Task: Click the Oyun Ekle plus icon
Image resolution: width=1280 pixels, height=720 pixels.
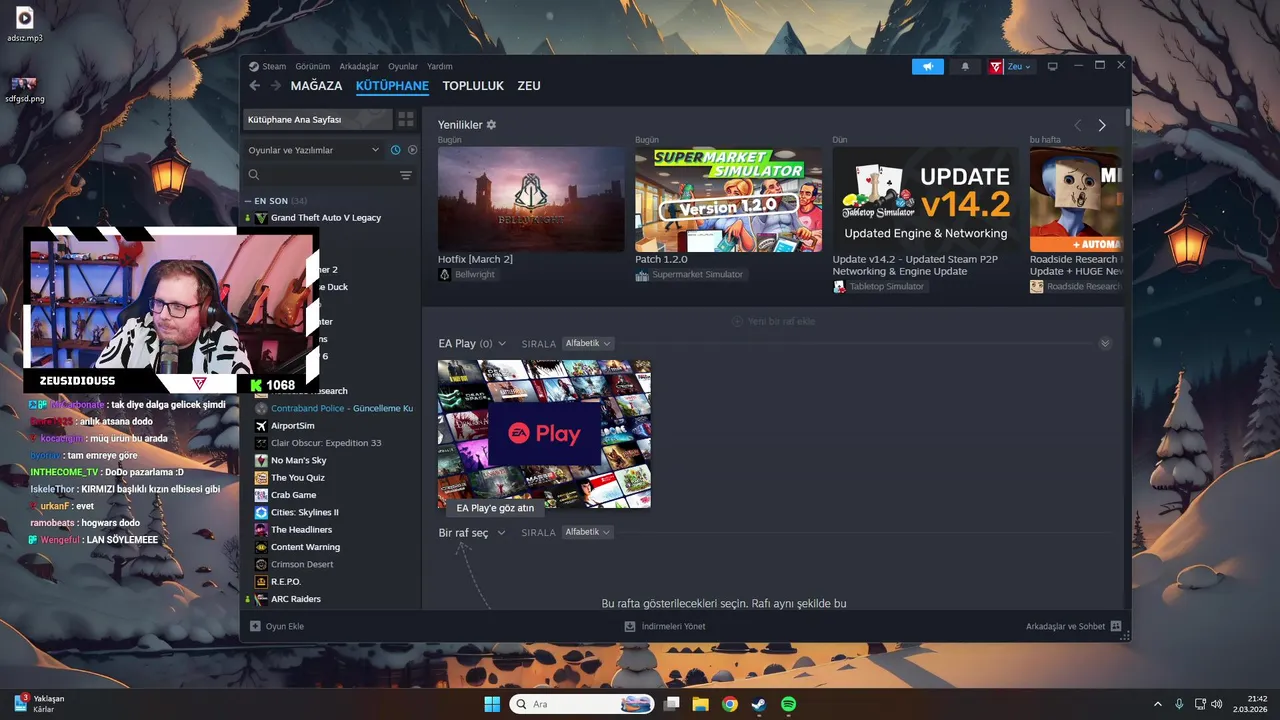Action: [255, 626]
